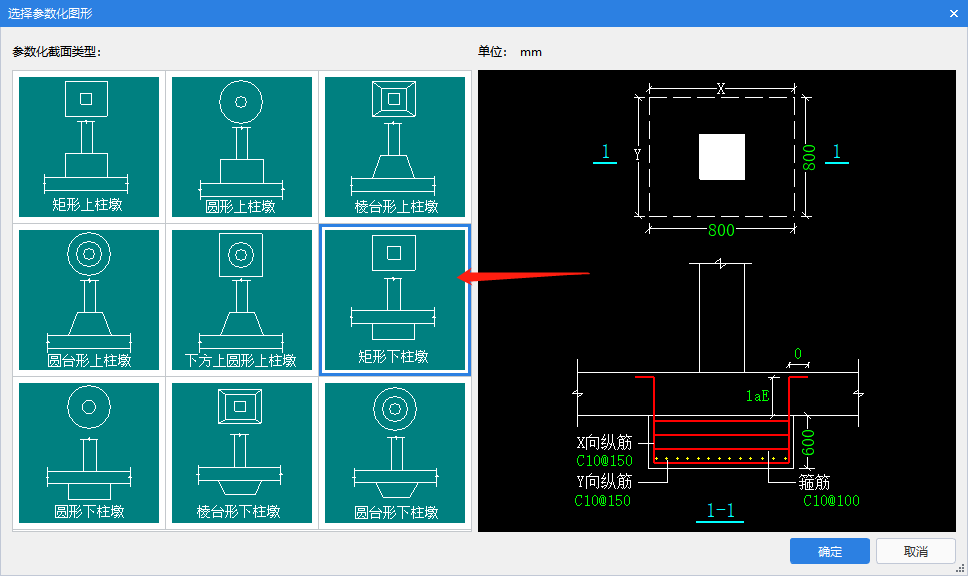Select the highlighted 矩形下柱墩 tile
968x576 pixels.
395,300
